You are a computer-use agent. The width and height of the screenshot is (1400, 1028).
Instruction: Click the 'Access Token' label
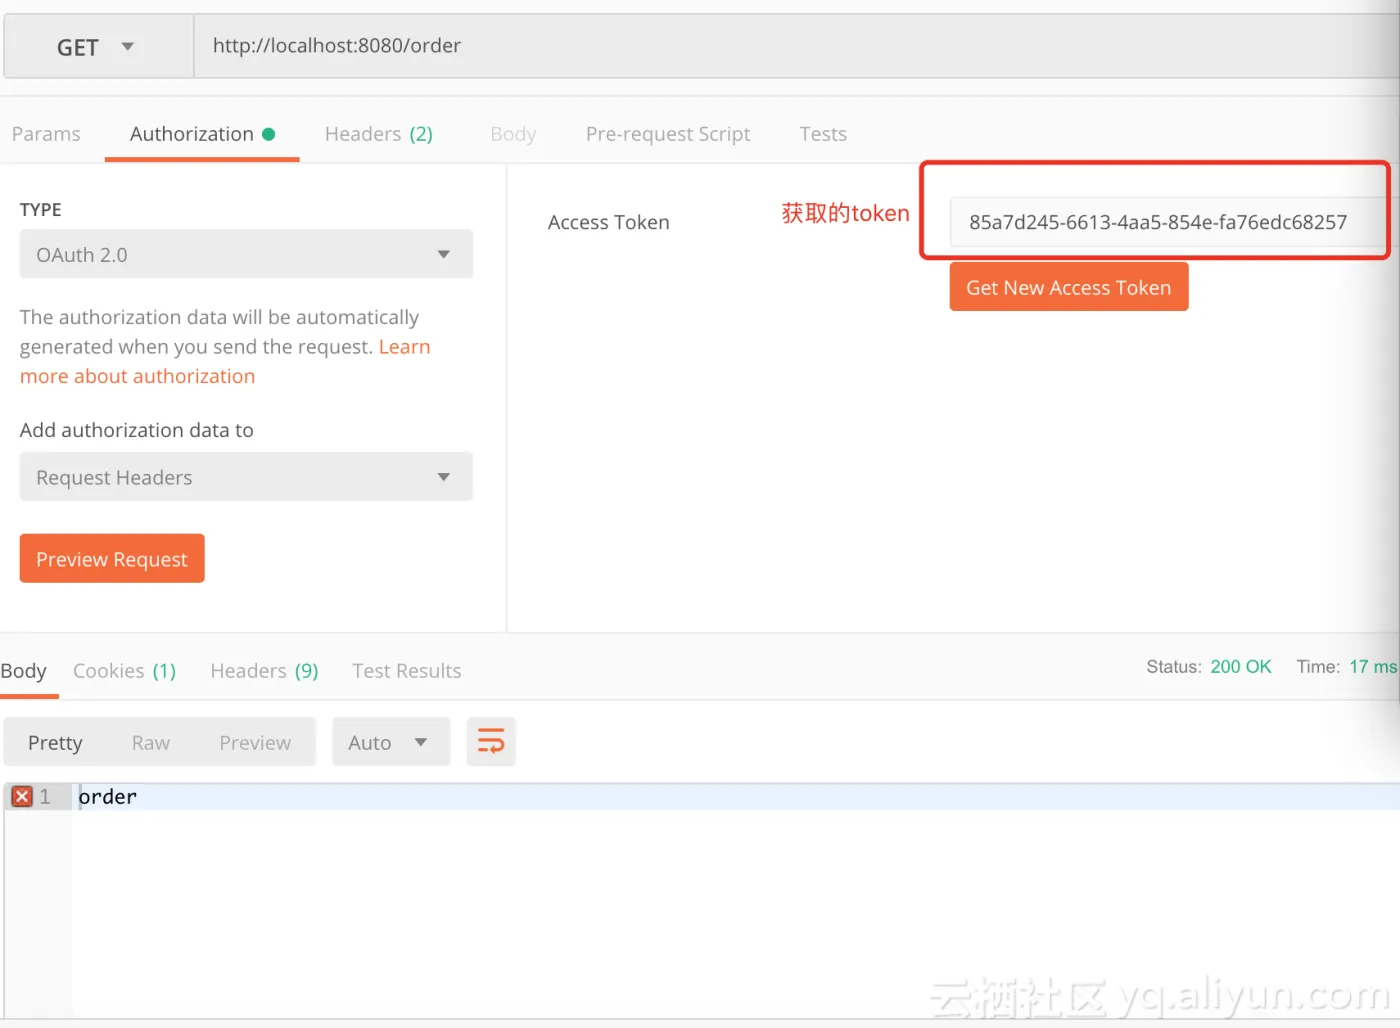click(x=609, y=222)
